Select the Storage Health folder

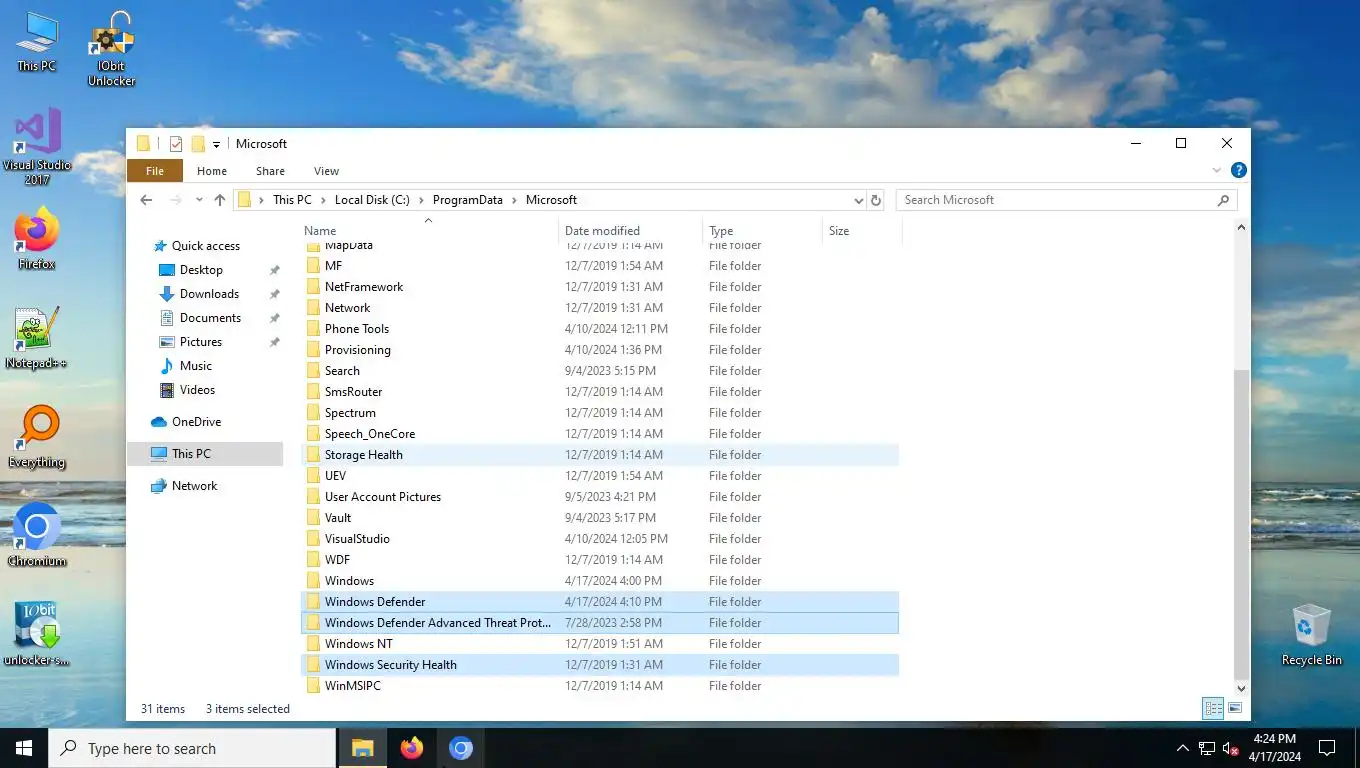tap(600, 455)
